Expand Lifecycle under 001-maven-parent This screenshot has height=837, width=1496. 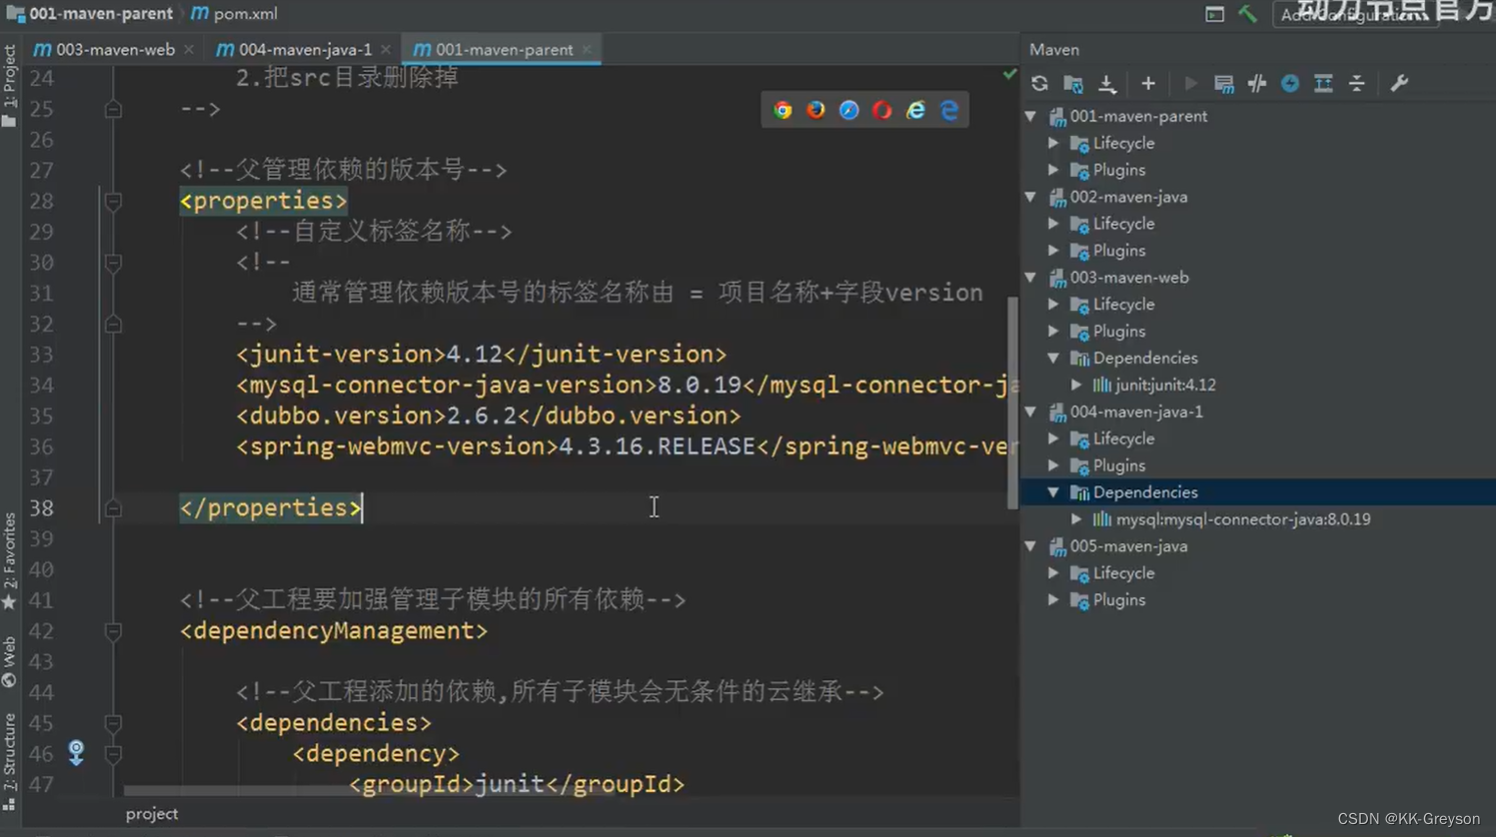point(1054,143)
